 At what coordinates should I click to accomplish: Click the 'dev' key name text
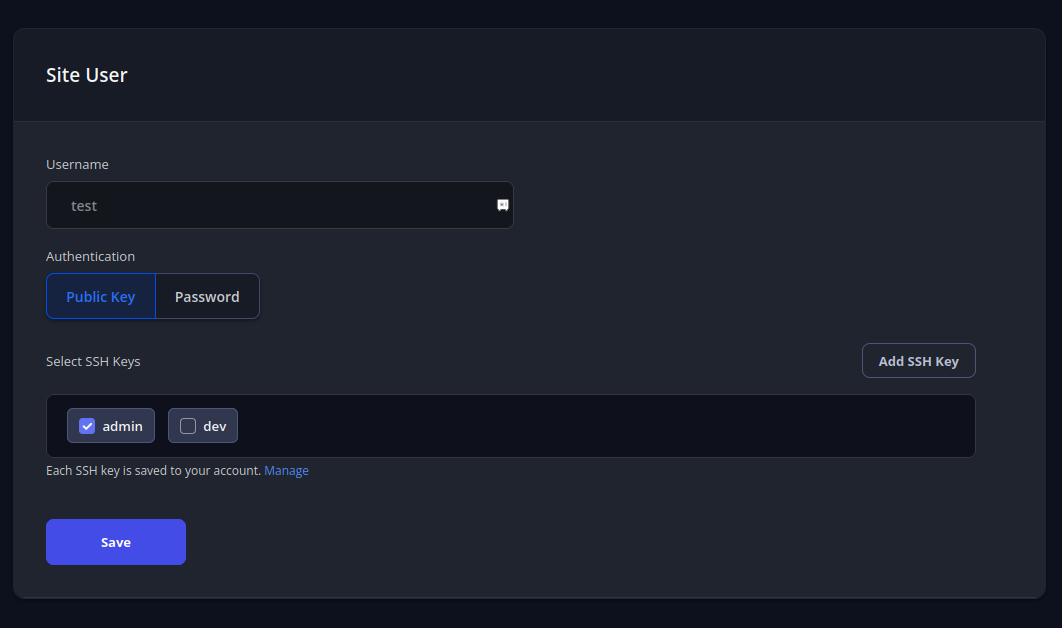tap(215, 426)
